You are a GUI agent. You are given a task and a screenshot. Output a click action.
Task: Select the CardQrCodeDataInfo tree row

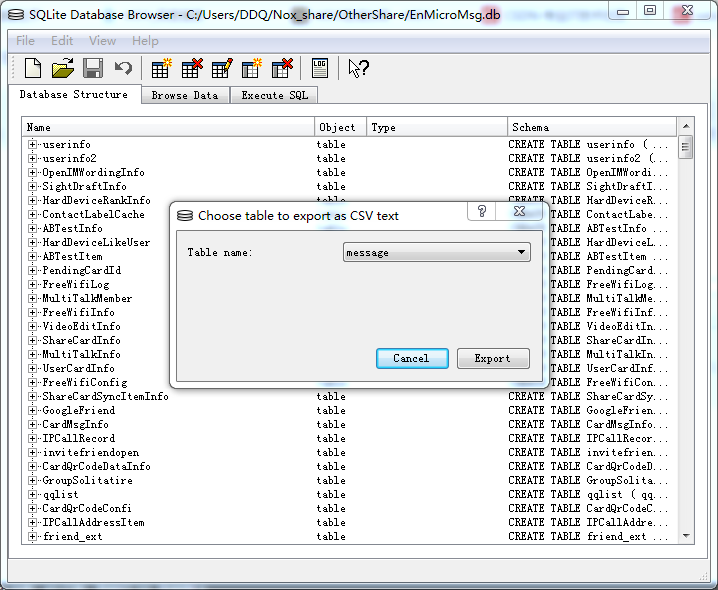coord(96,466)
